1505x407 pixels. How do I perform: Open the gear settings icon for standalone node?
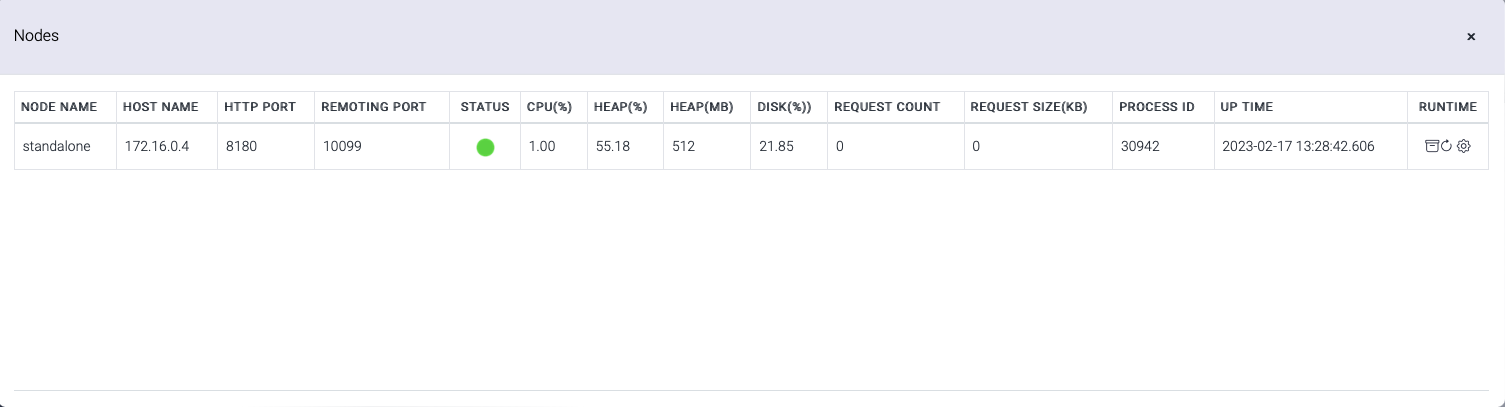(x=1463, y=146)
